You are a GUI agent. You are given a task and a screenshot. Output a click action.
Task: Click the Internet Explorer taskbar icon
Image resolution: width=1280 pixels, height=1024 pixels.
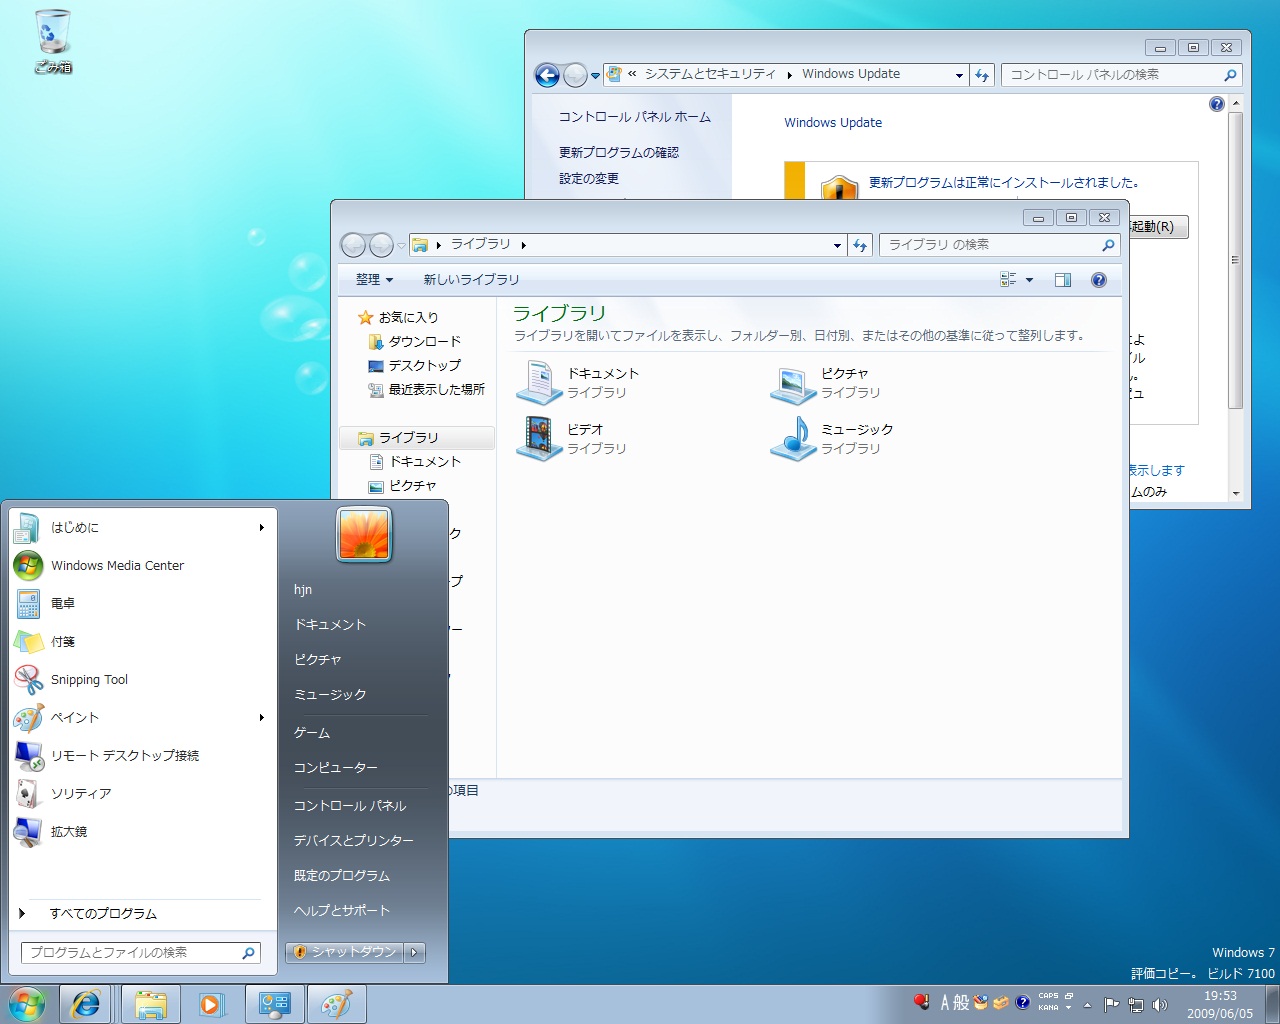tap(86, 1004)
